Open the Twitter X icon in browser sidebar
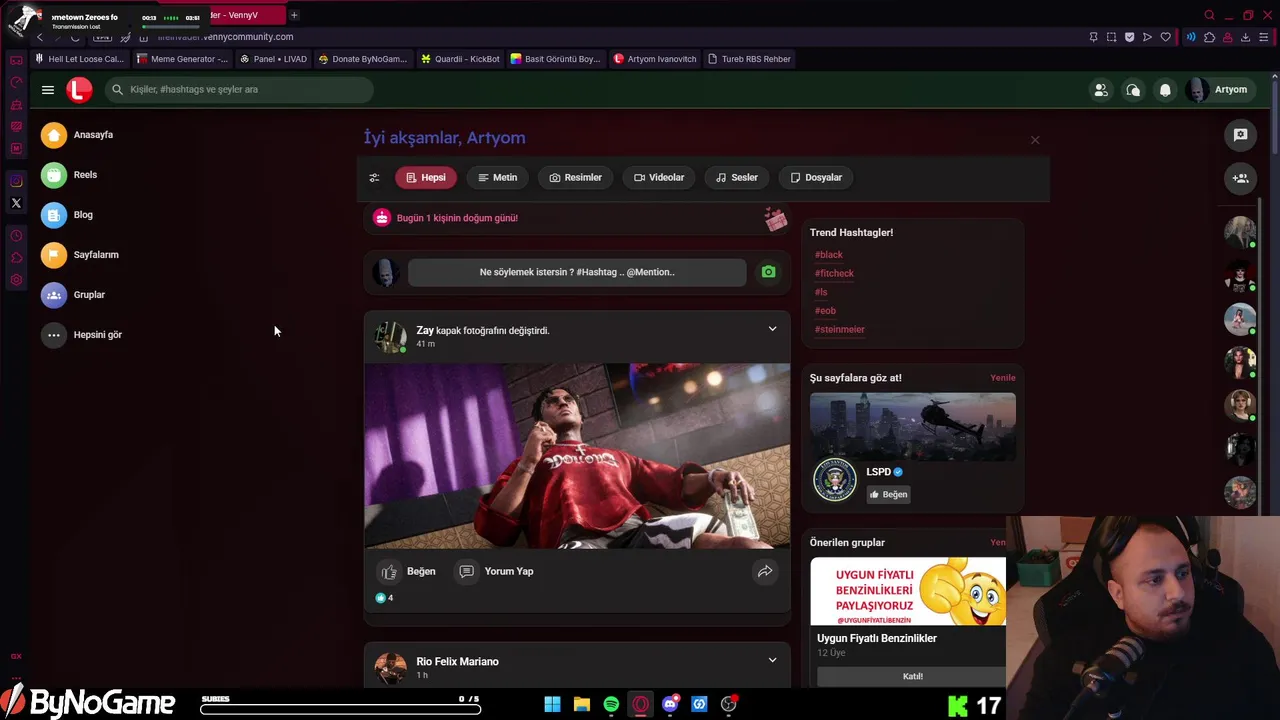Viewport: 1280px width, 720px height. pos(16,203)
